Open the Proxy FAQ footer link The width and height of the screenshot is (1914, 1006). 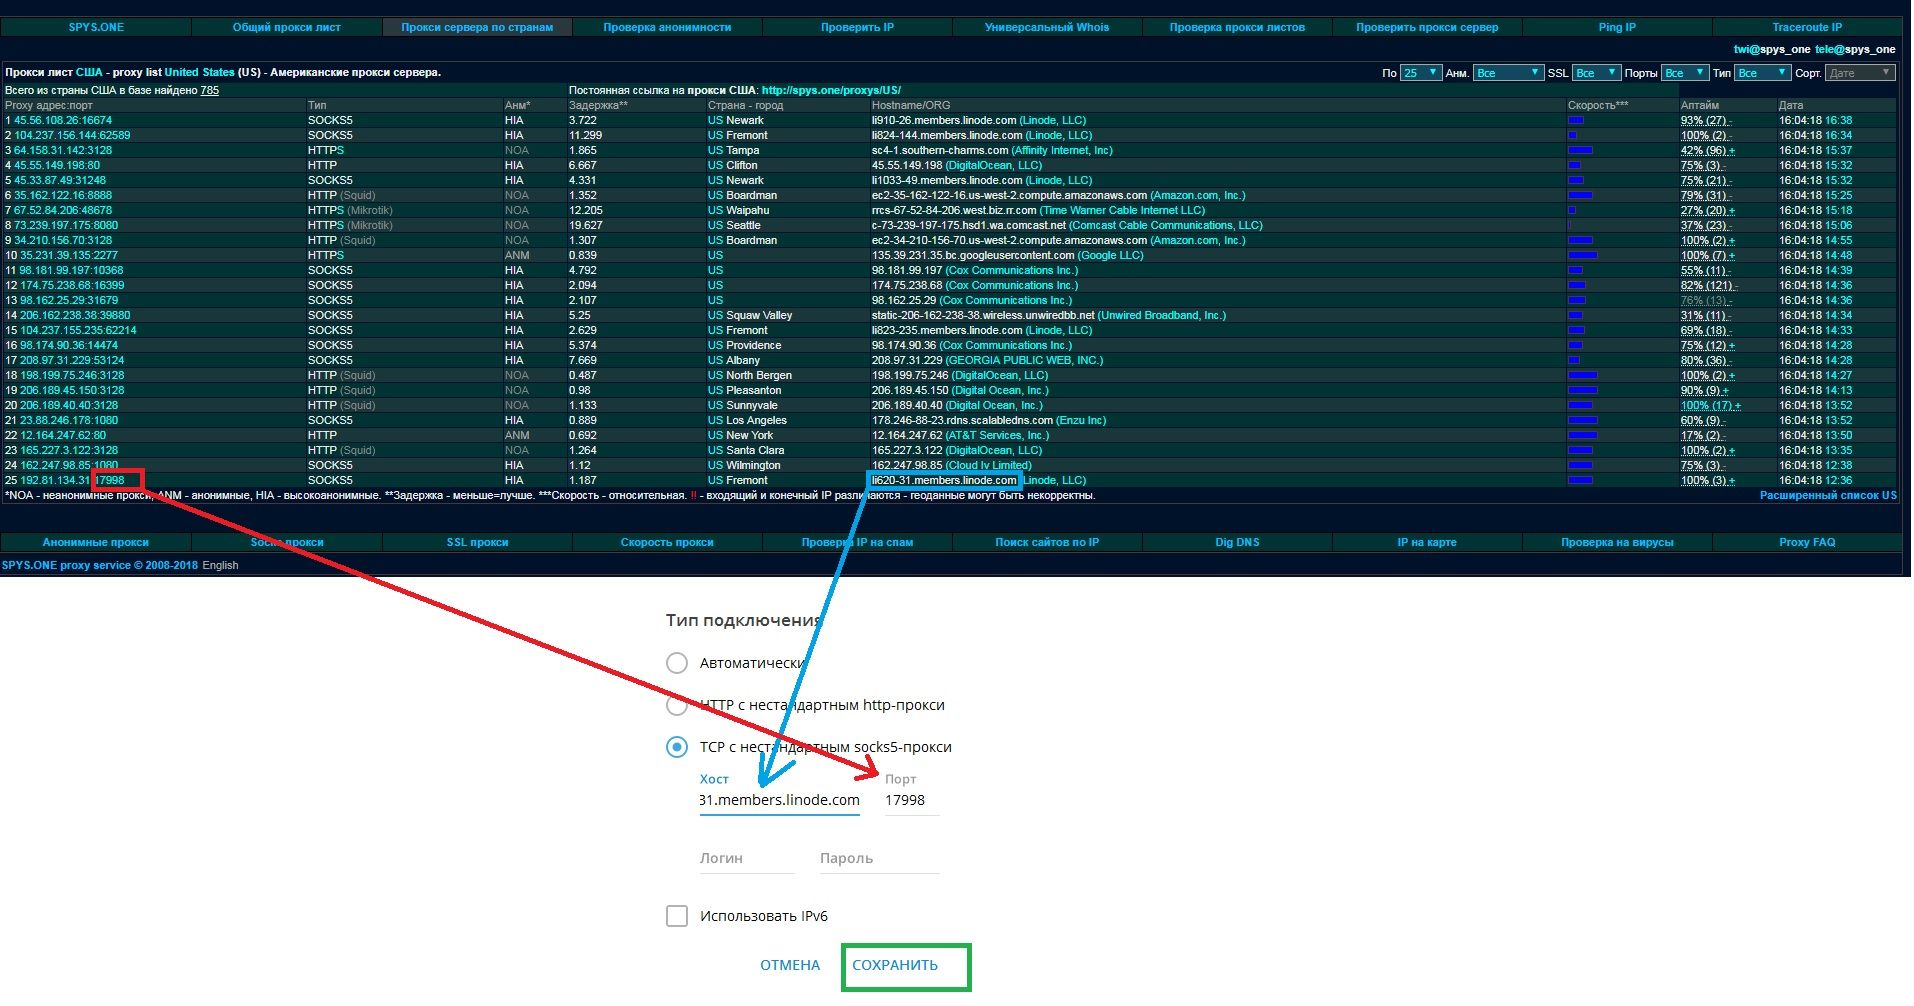tap(1807, 542)
